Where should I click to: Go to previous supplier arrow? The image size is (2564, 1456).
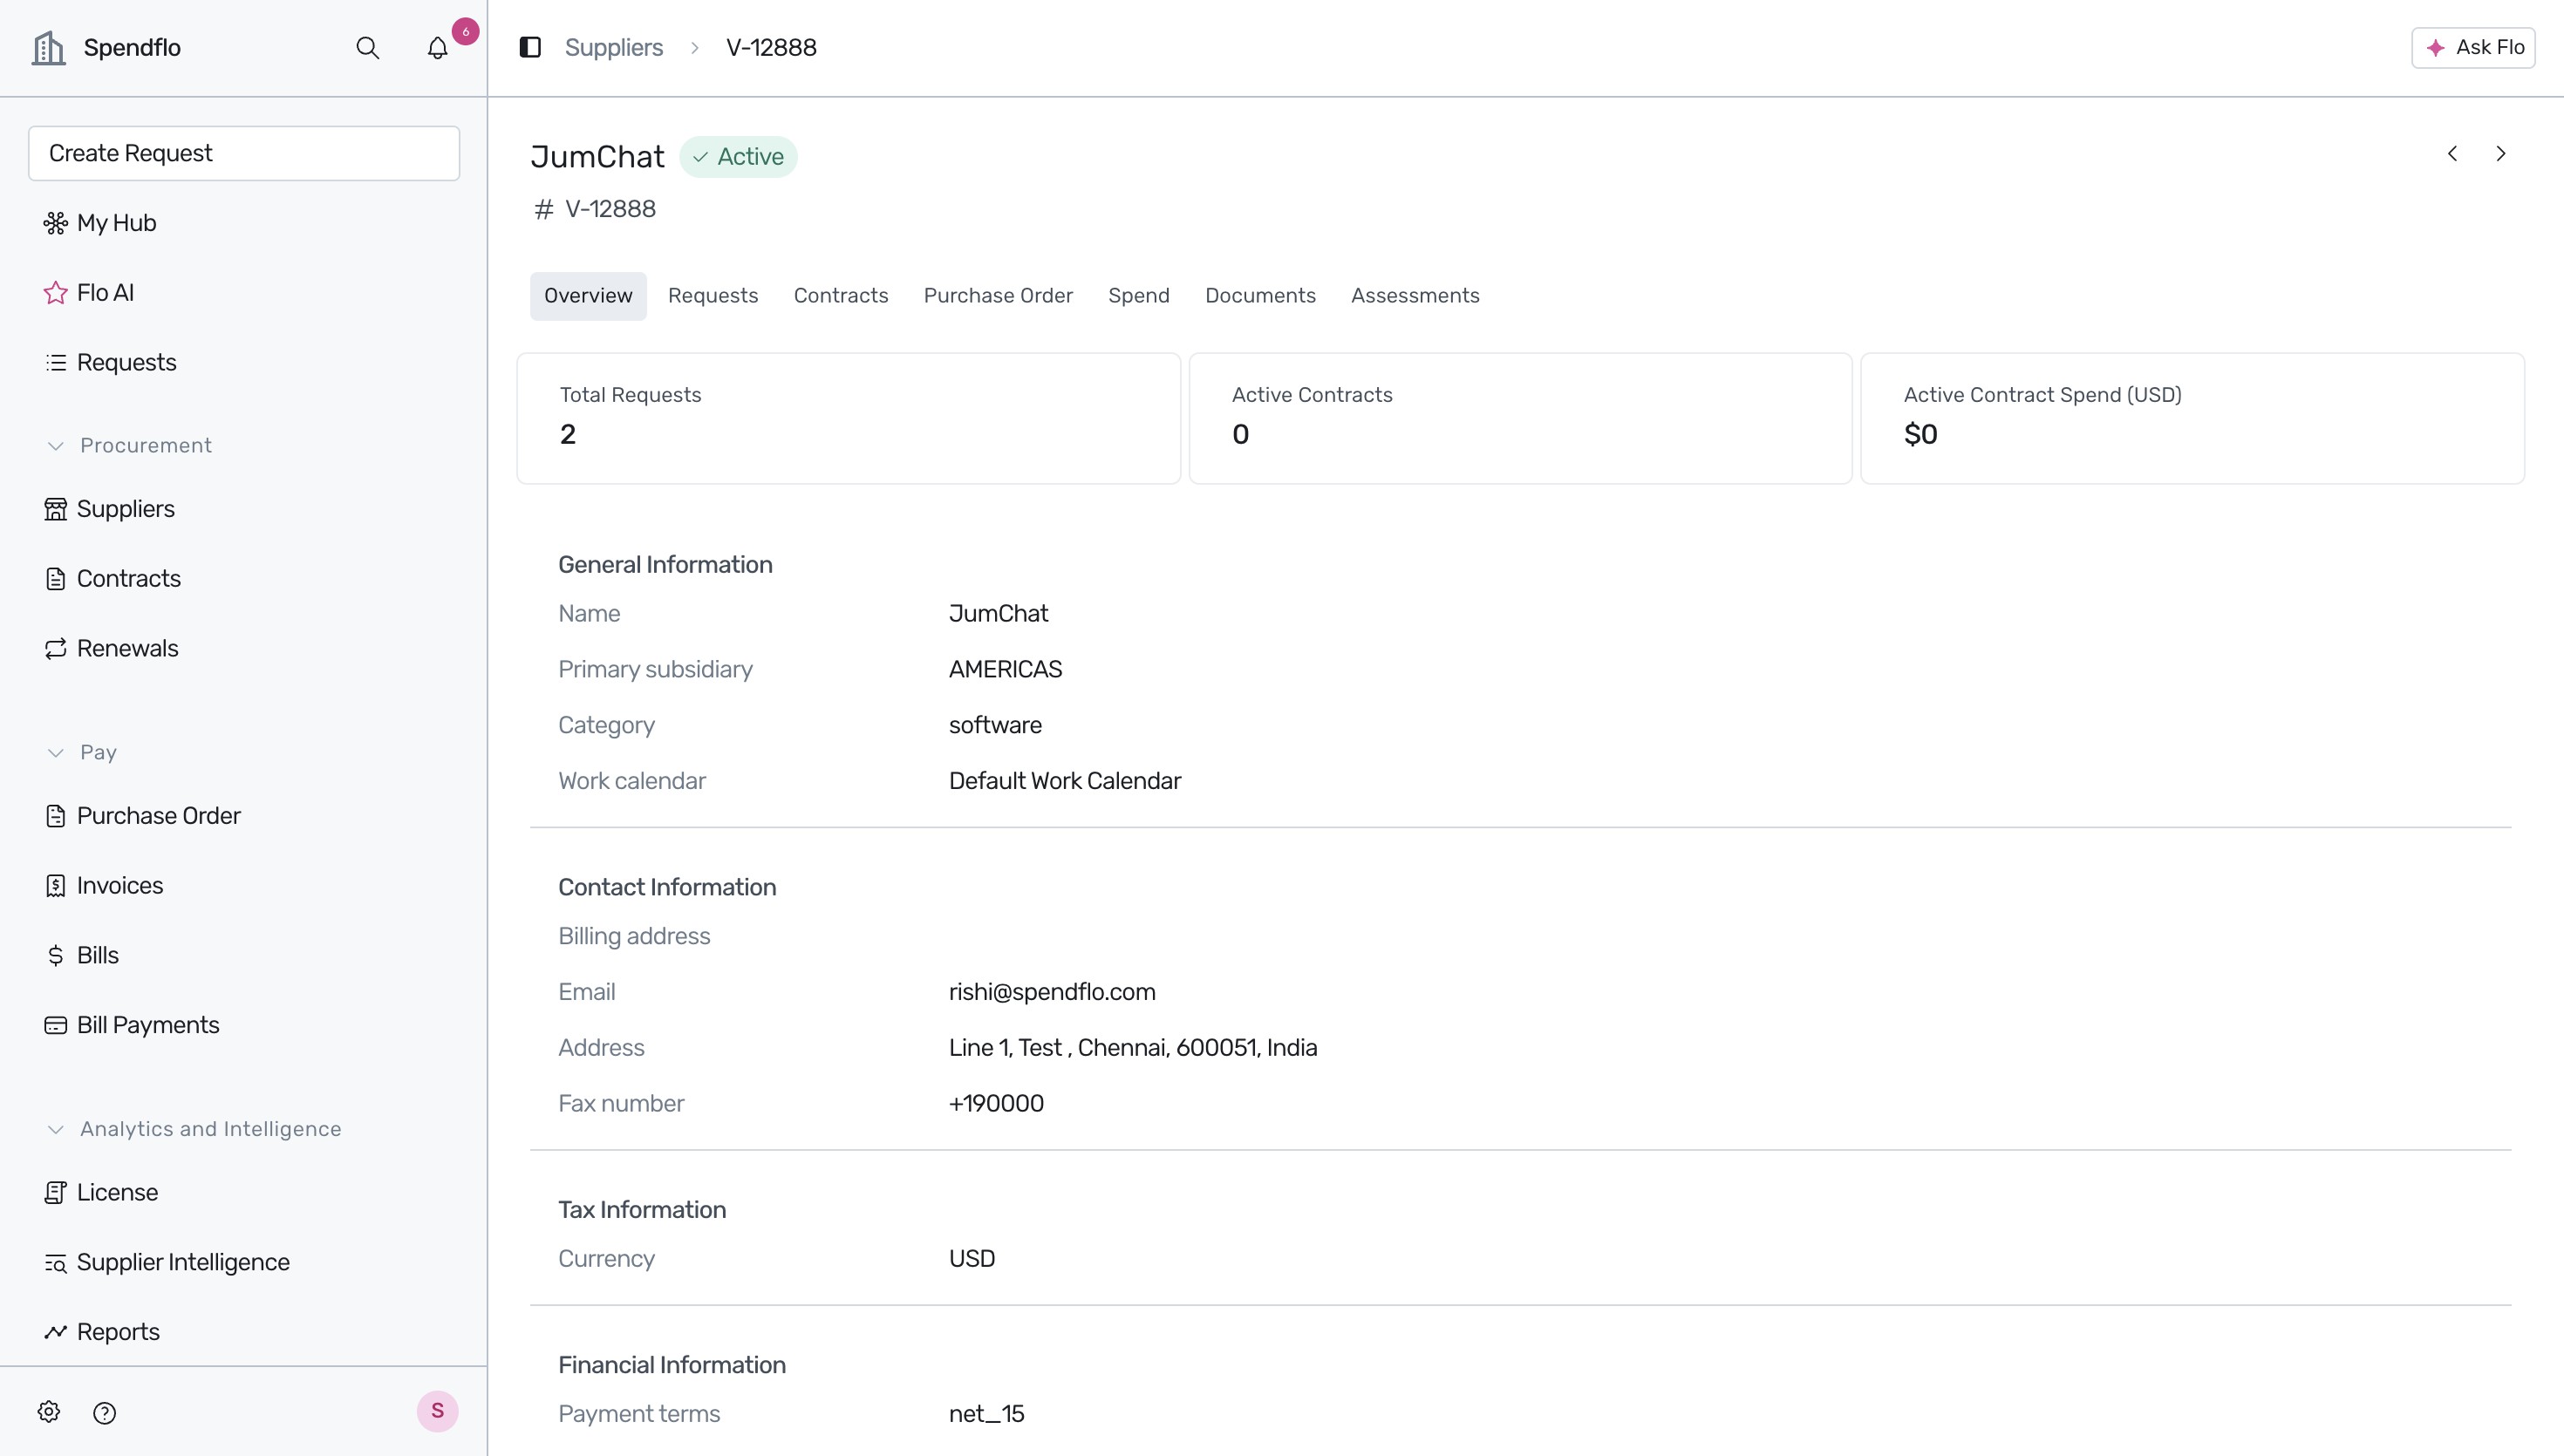(2452, 153)
